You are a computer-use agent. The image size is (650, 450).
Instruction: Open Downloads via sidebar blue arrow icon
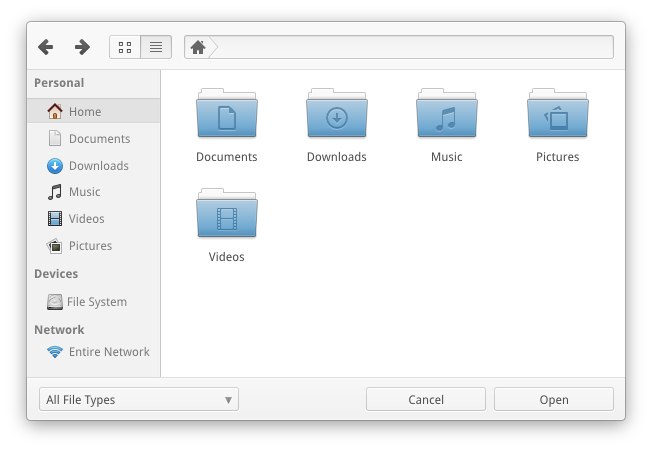(x=55, y=166)
